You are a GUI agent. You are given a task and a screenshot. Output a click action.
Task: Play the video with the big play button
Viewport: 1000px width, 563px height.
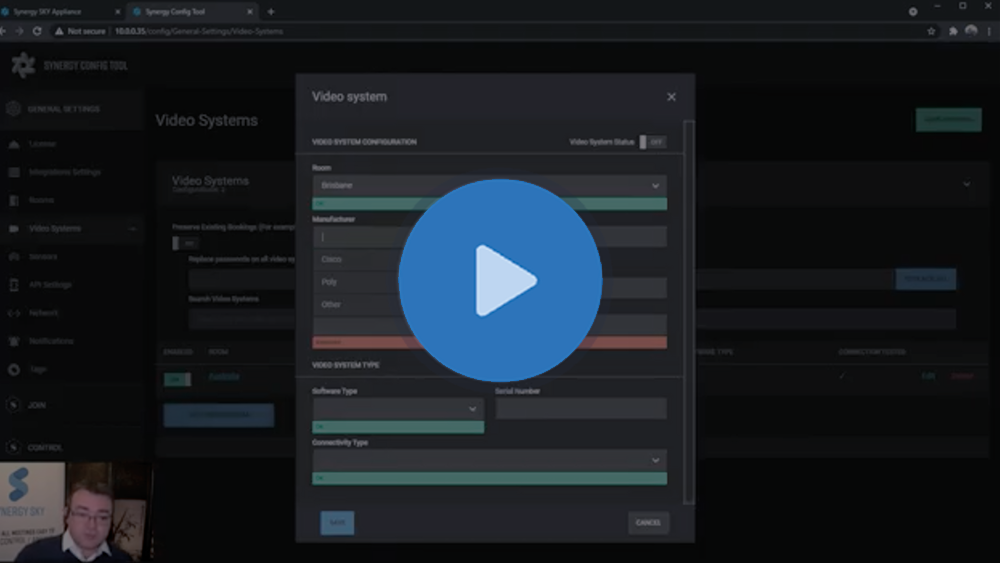coord(500,281)
